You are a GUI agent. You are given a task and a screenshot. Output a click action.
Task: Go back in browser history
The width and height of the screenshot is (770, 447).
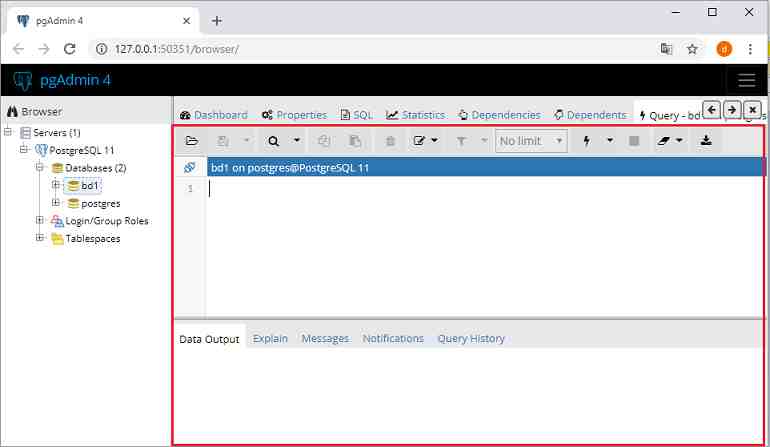point(18,49)
